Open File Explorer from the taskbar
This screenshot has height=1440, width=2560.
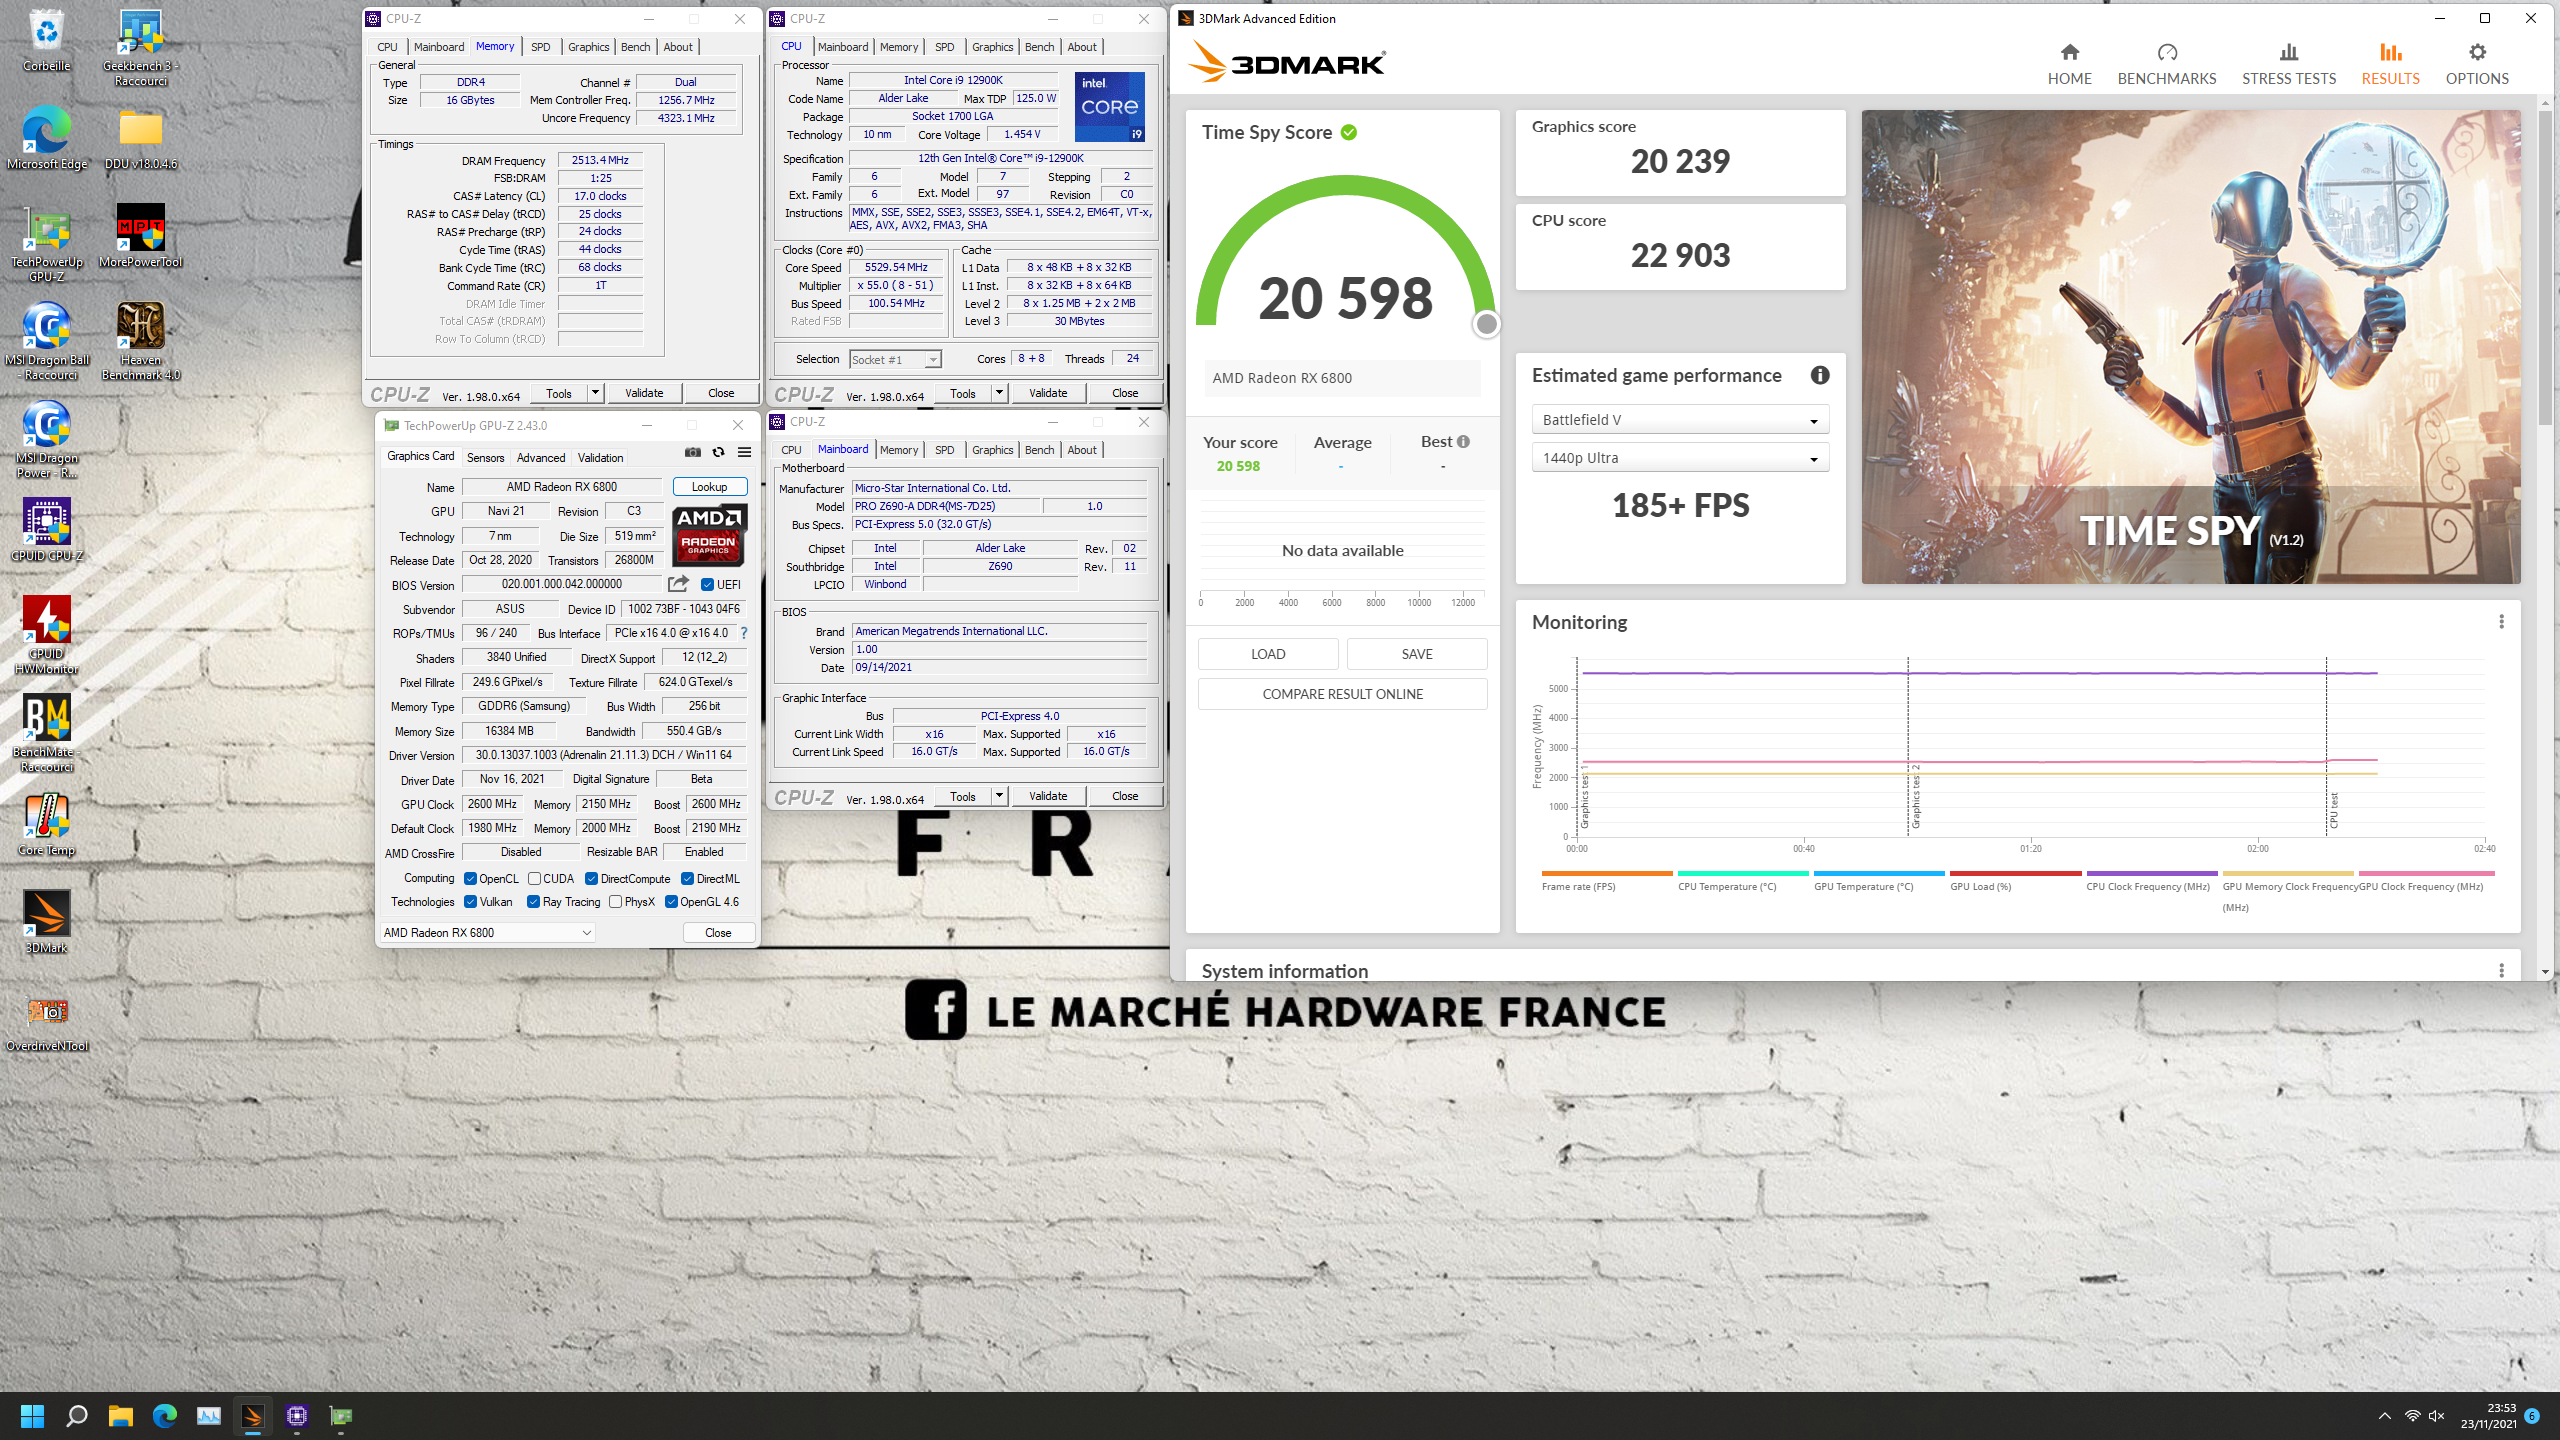(x=121, y=1416)
